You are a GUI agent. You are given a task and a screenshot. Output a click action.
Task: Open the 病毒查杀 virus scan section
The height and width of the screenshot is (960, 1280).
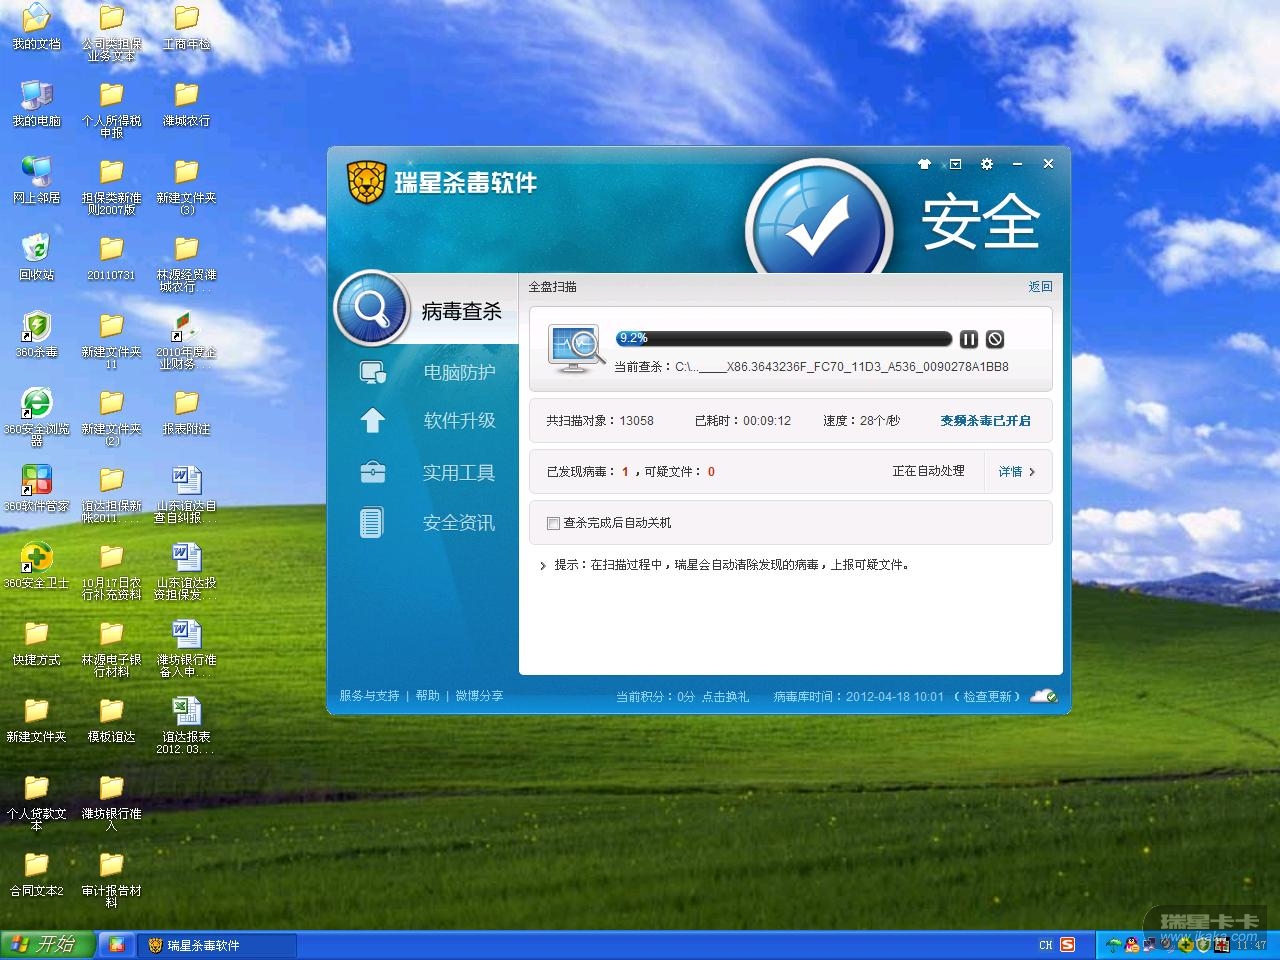click(425, 310)
